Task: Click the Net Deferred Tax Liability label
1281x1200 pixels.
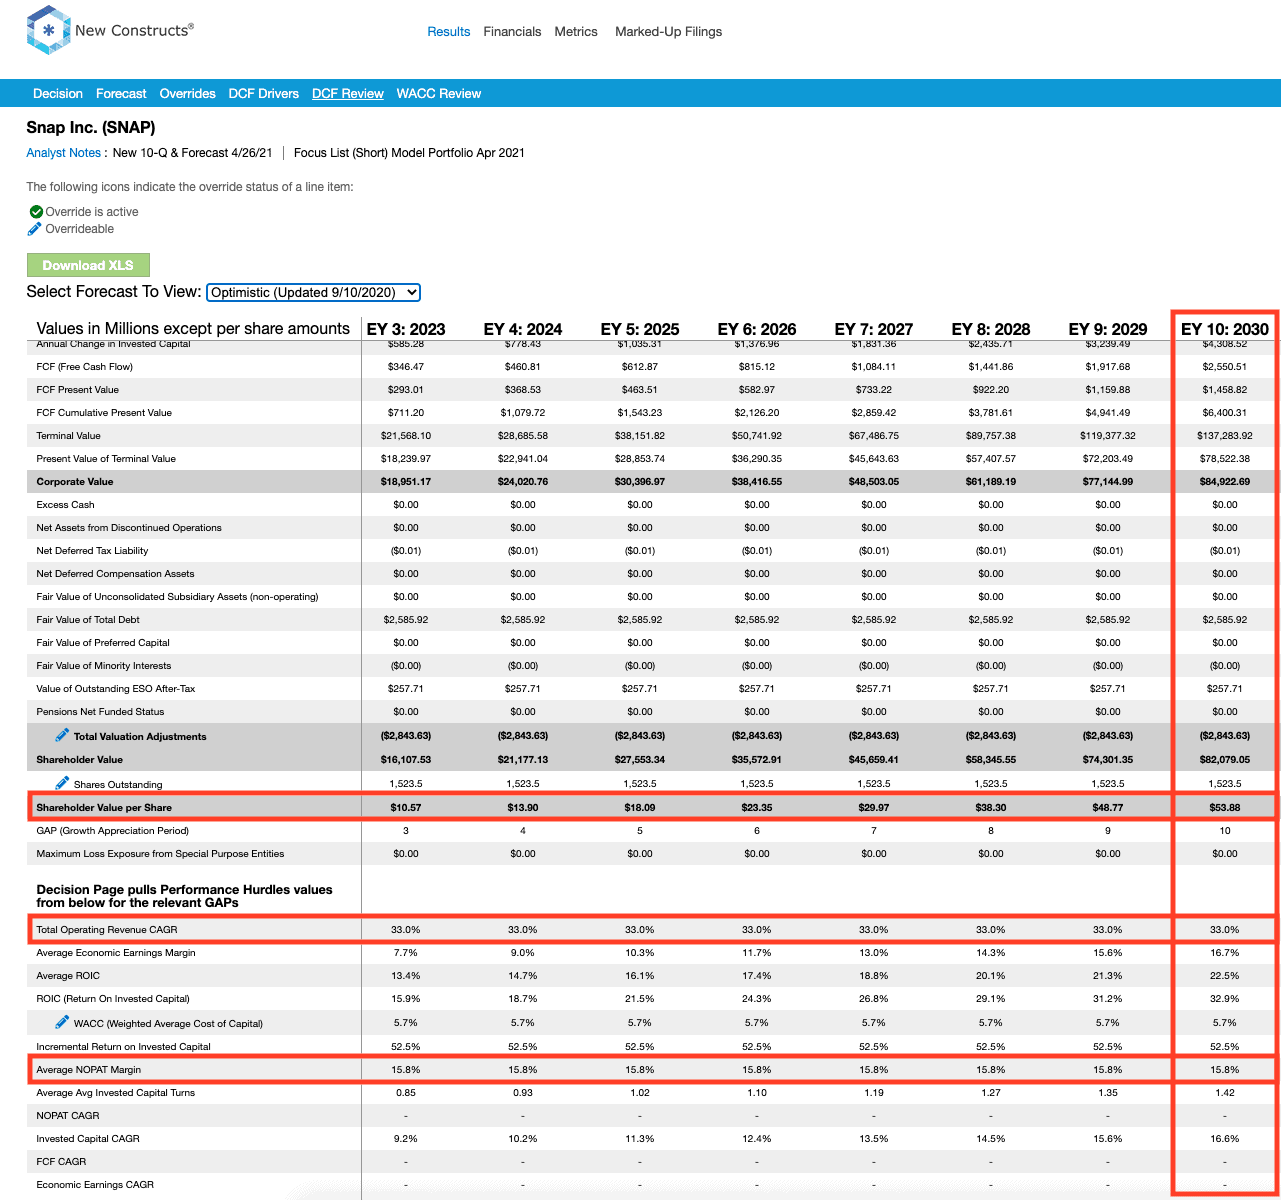Action: pyautogui.click(x=92, y=550)
